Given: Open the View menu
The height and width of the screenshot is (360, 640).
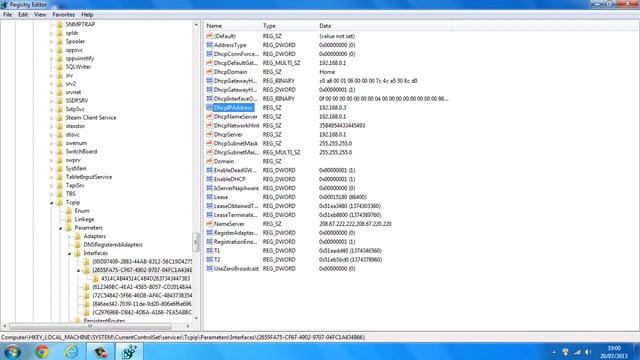Looking at the screenshot, I should pyautogui.click(x=40, y=15).
